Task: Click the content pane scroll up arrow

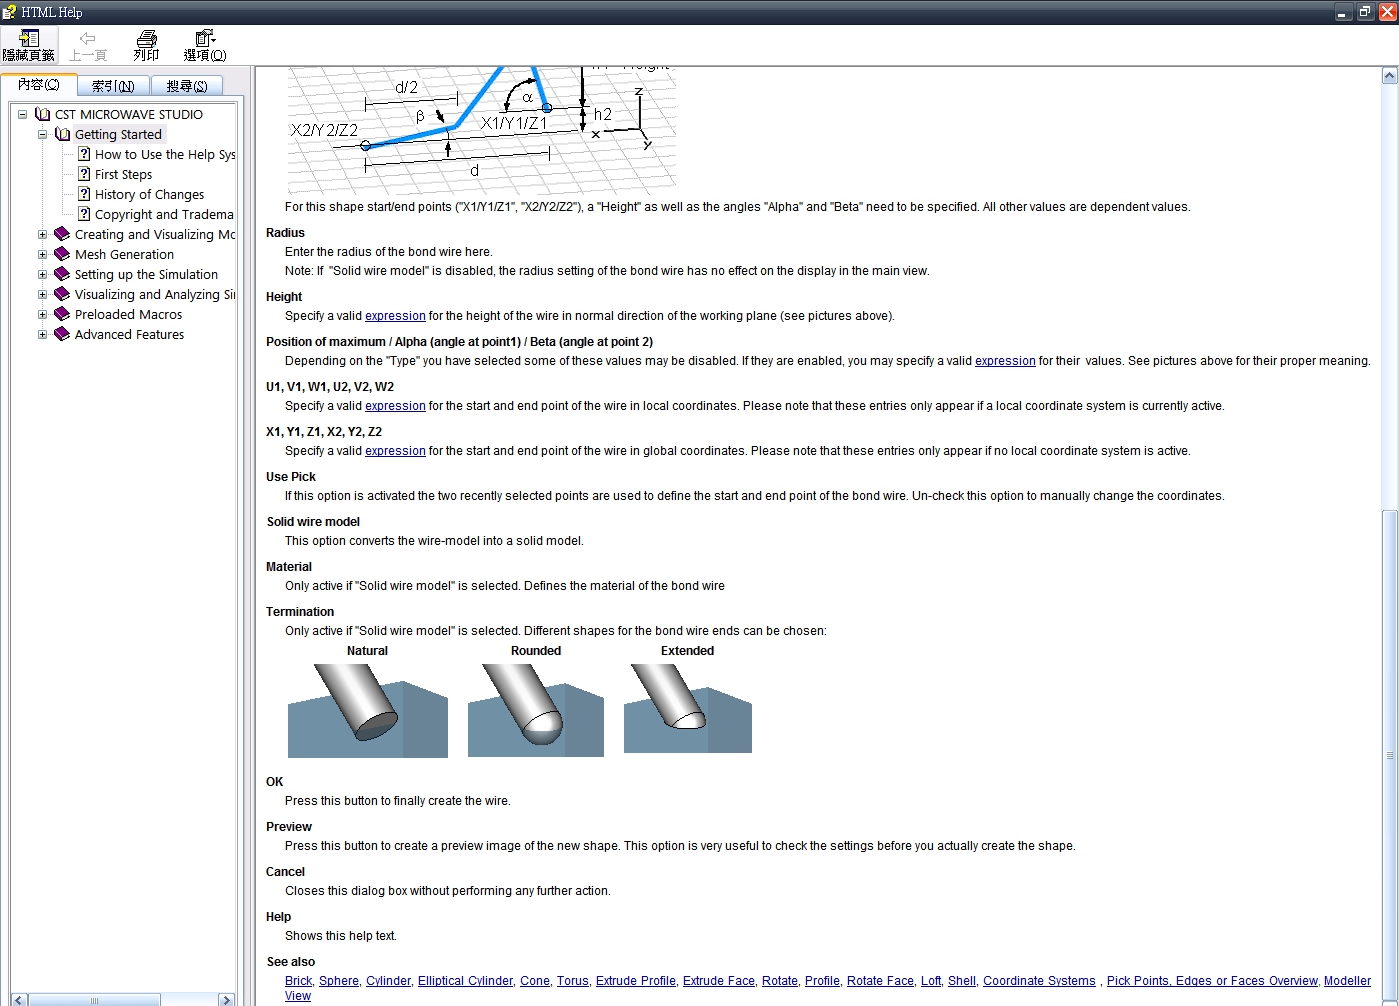Action: click(1390, 75)
